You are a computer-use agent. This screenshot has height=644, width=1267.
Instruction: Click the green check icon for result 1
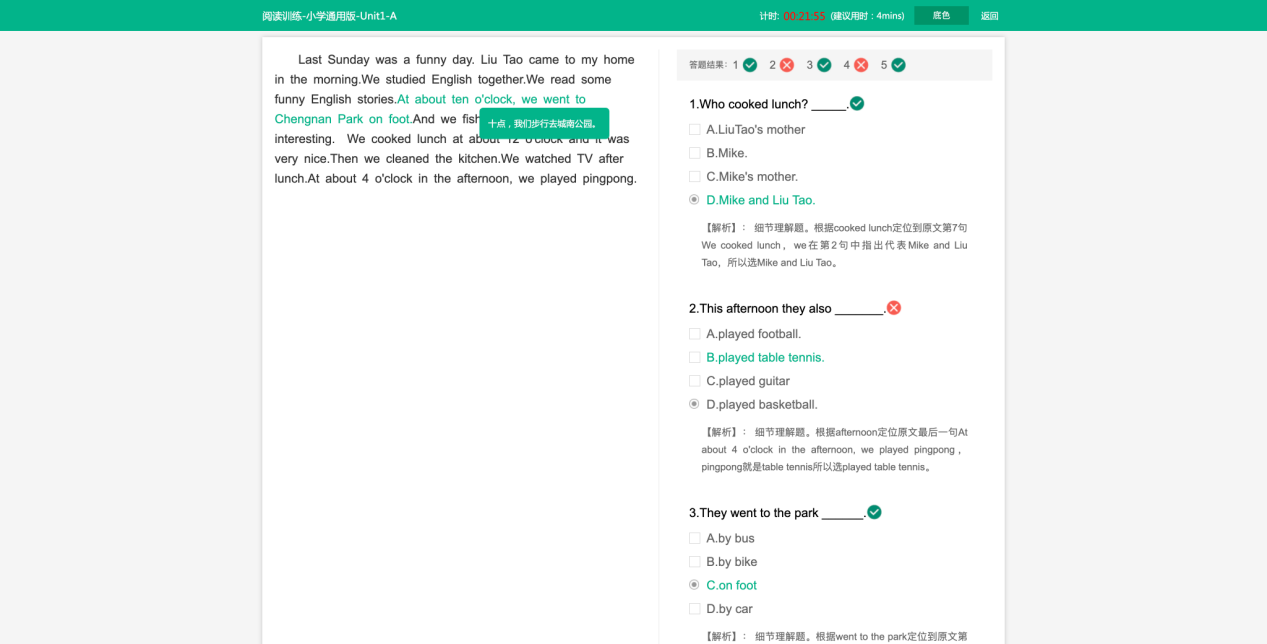[x=750, y=65]
